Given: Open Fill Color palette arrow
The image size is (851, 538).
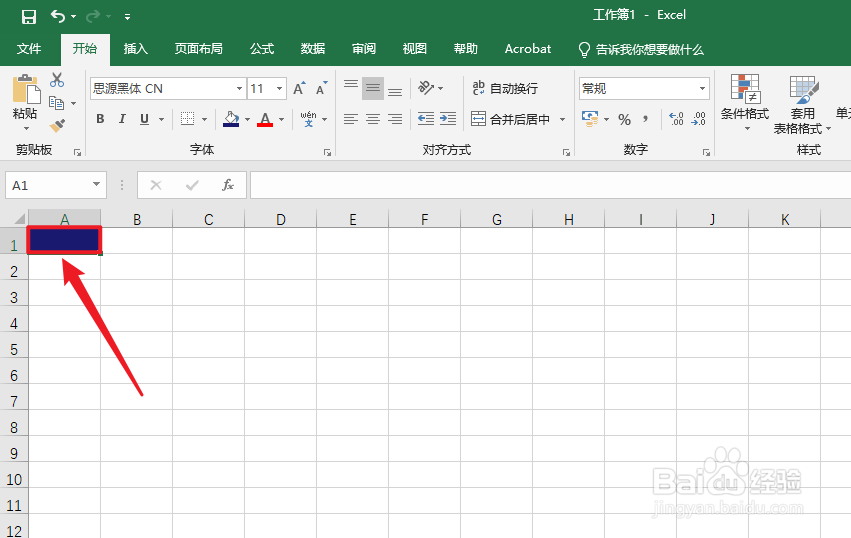Looking at the screenshot, I should tap(247, 119).
